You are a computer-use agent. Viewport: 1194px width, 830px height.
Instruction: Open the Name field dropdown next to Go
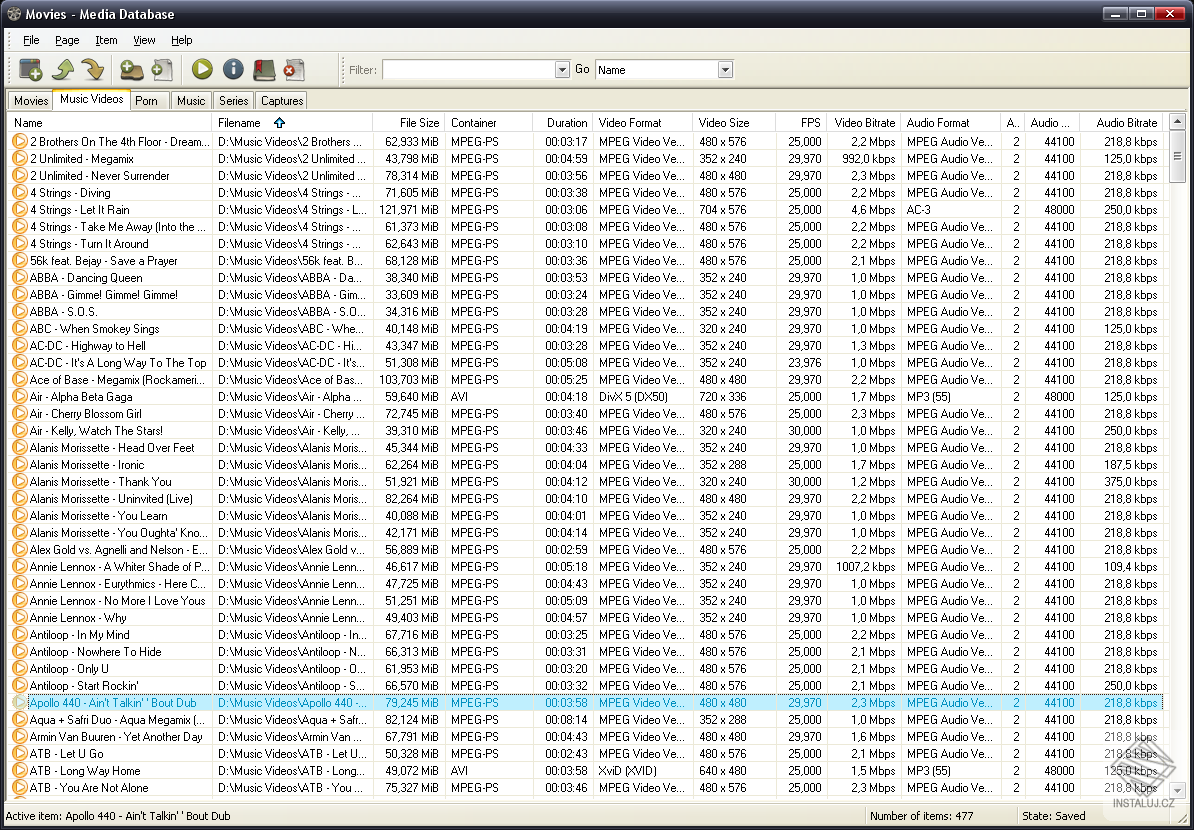click(x=725, y=69)
